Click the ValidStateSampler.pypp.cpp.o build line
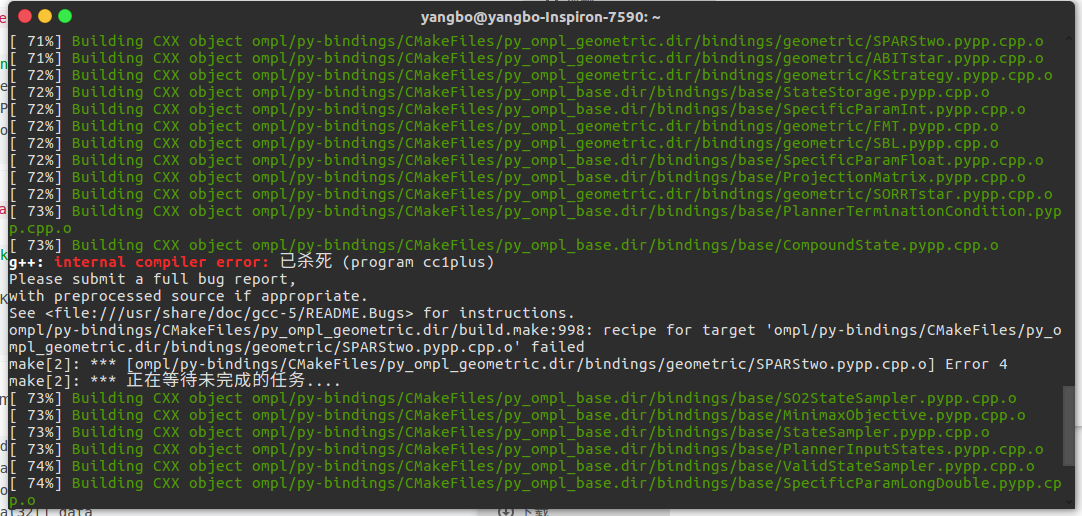 (522, 466)
